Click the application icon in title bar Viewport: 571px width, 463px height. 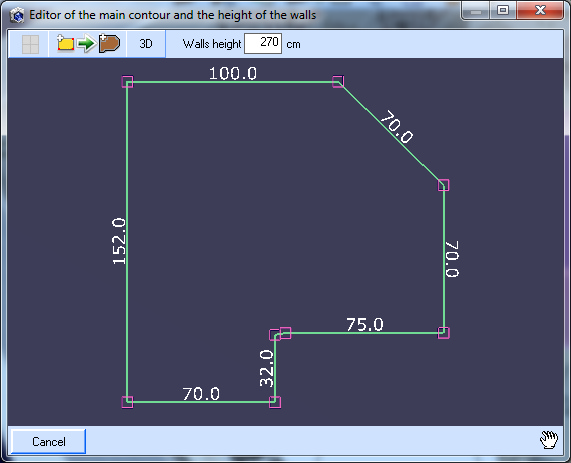17,15
